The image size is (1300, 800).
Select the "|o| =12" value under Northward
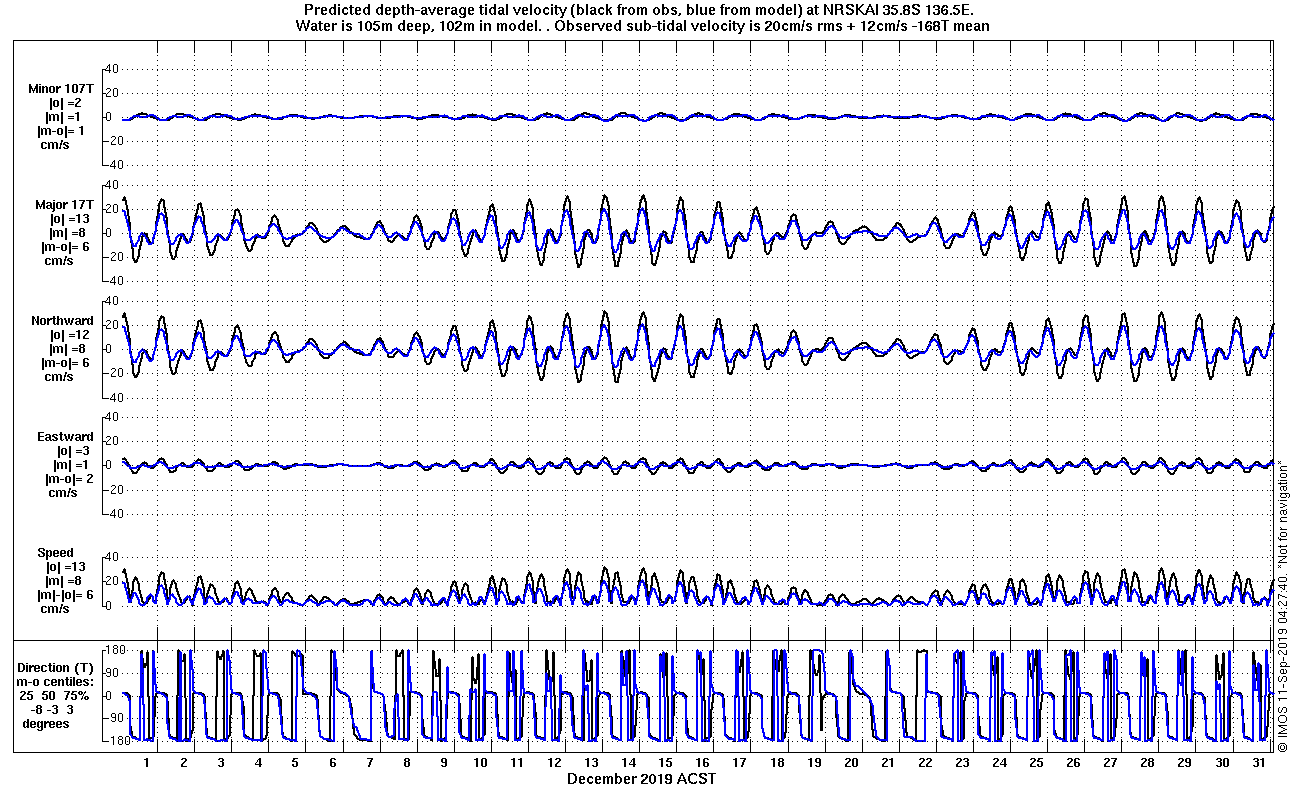click(x=69, y=335)
